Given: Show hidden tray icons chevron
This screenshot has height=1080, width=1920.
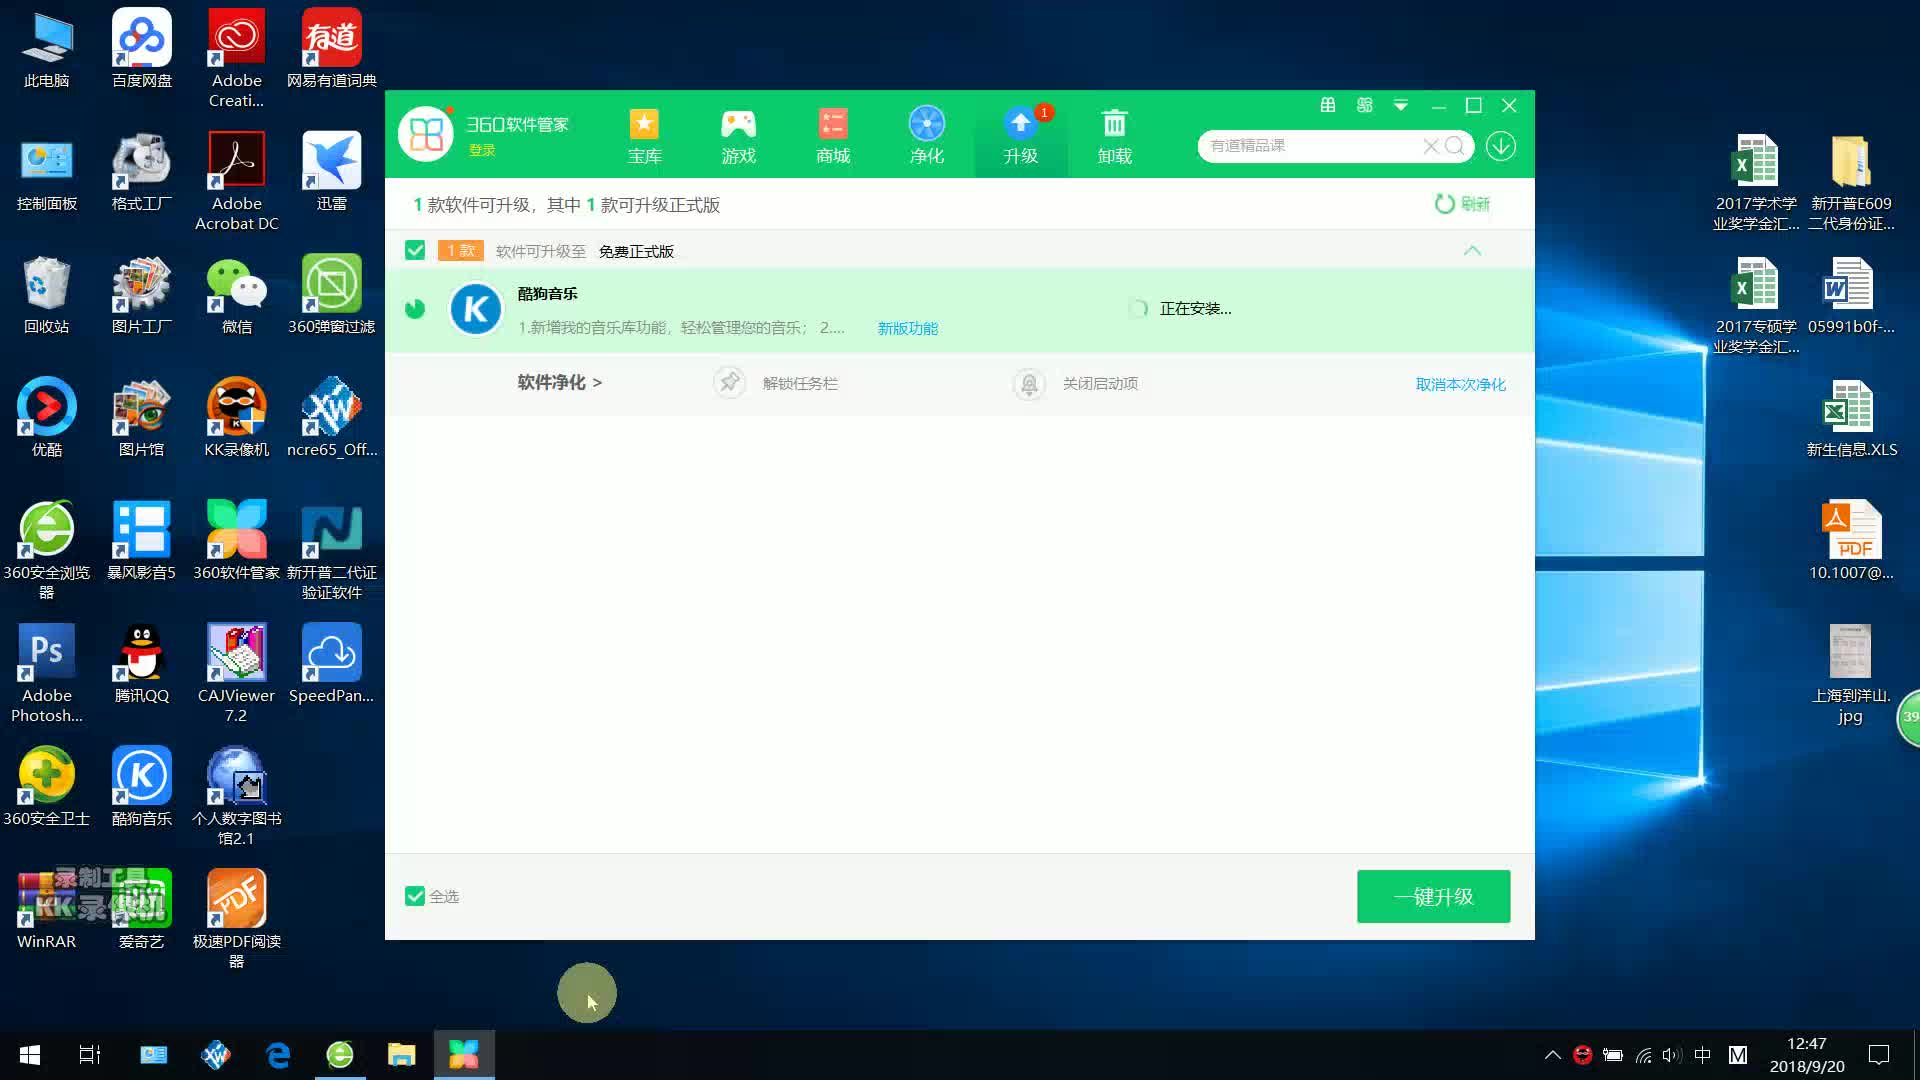Looking at the screenshot, I should (1552, 1055).
